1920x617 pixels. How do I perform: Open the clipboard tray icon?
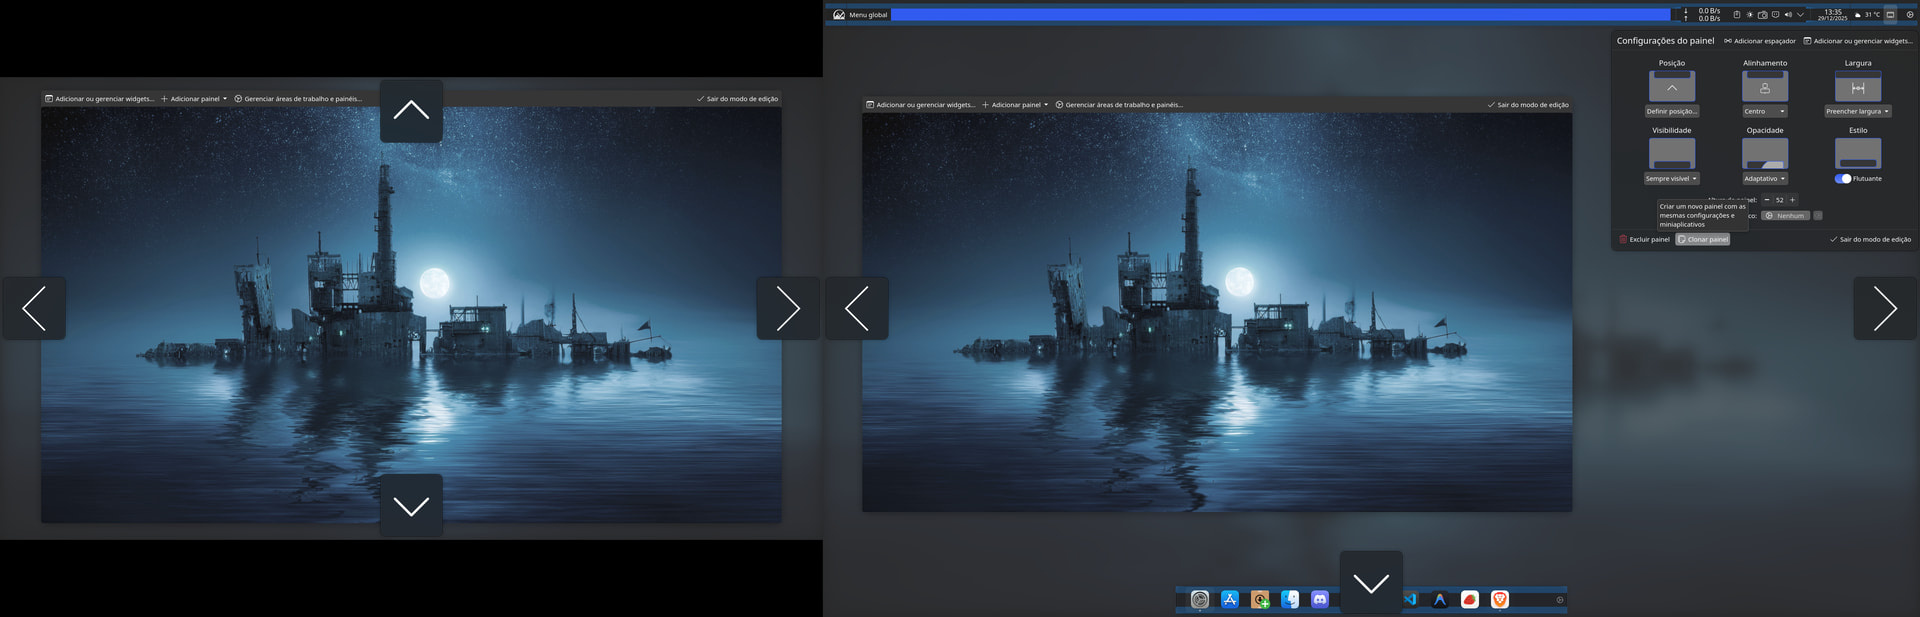[x=1737, y=15]
